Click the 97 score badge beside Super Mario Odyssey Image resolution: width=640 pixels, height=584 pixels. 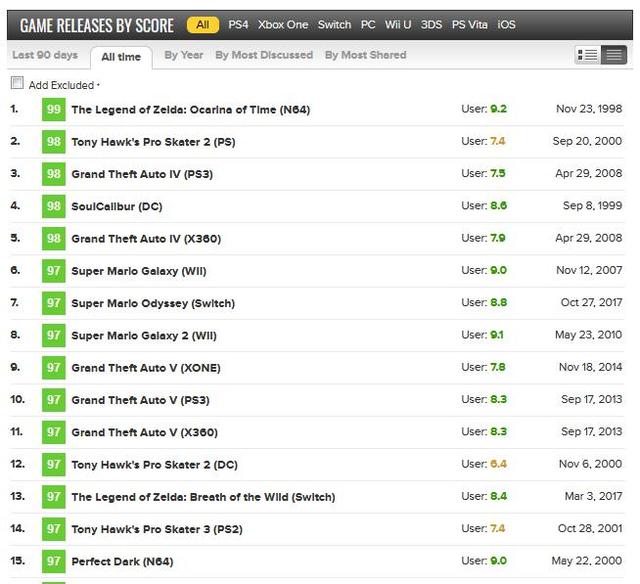pyautogui.click(x=53, y=303)
